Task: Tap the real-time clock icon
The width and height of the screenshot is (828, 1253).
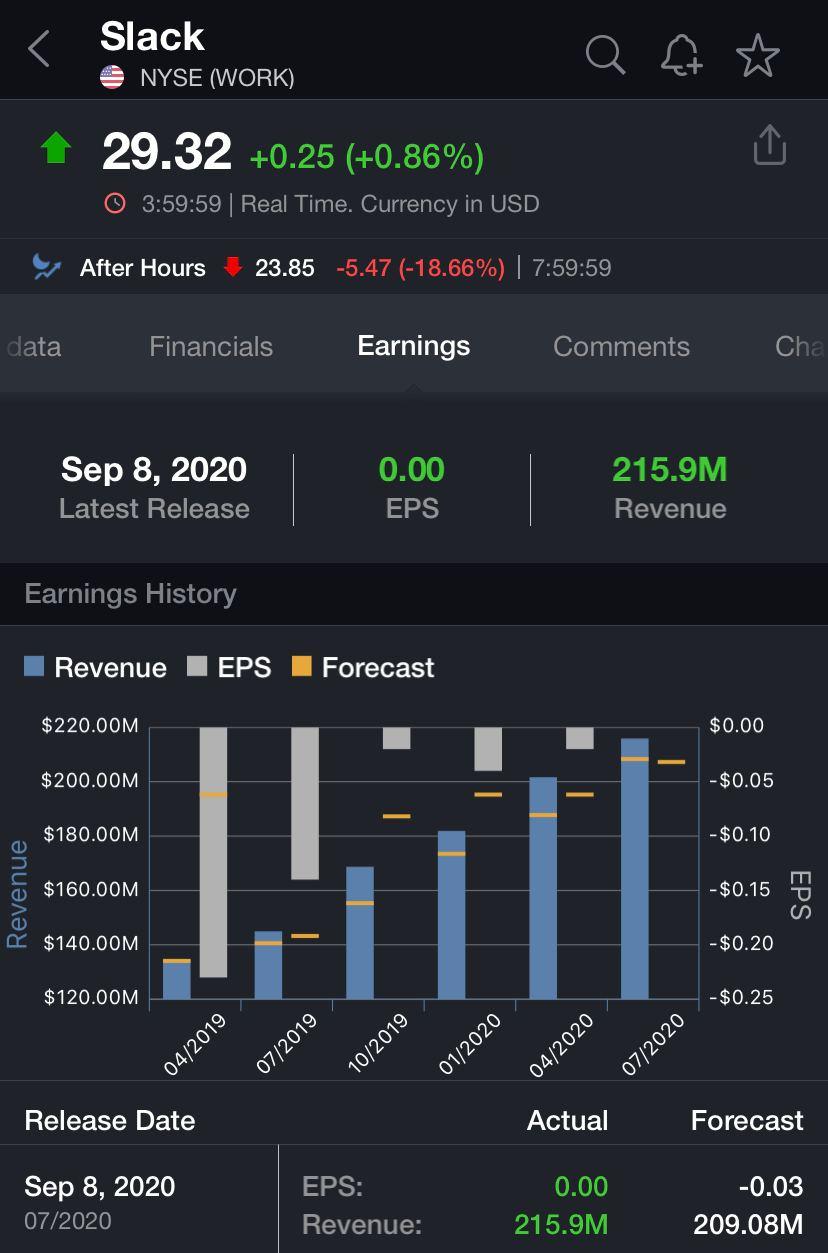Action: coord(115,204)
